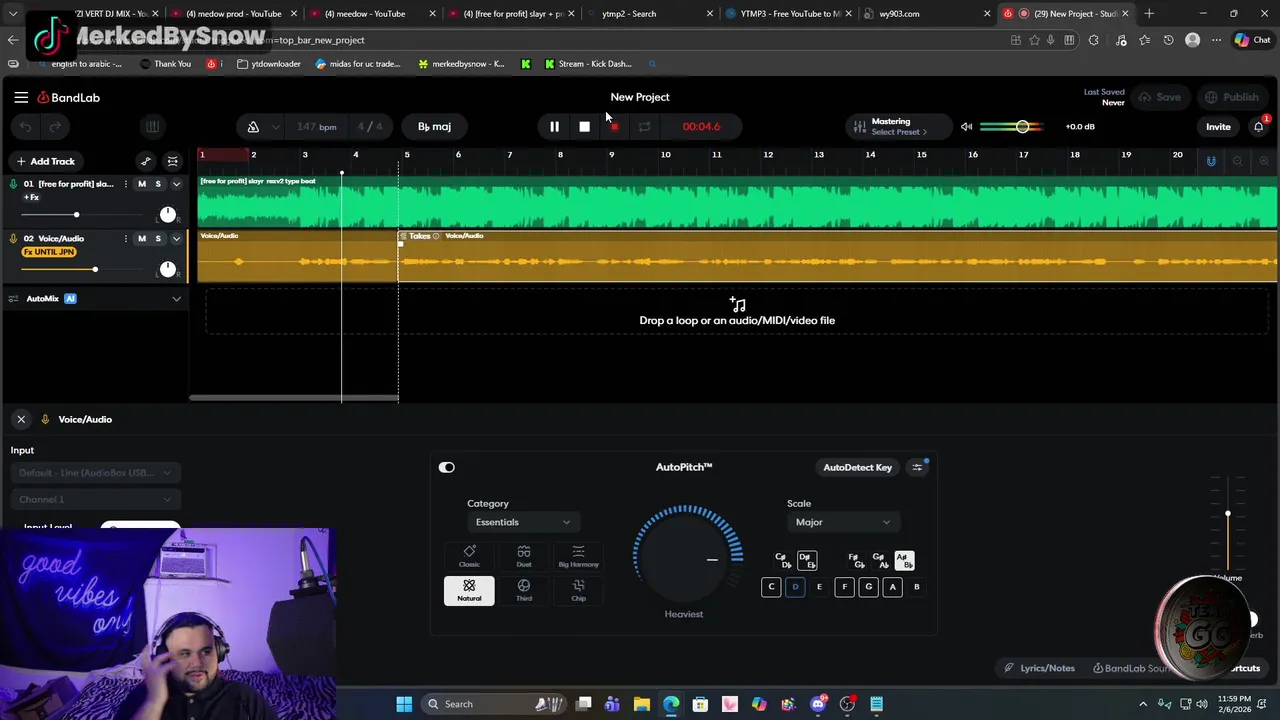Adjust track 02 volume slider
Image resolution: width=1280 pixels, height=720 pixels.
[95, 269]
